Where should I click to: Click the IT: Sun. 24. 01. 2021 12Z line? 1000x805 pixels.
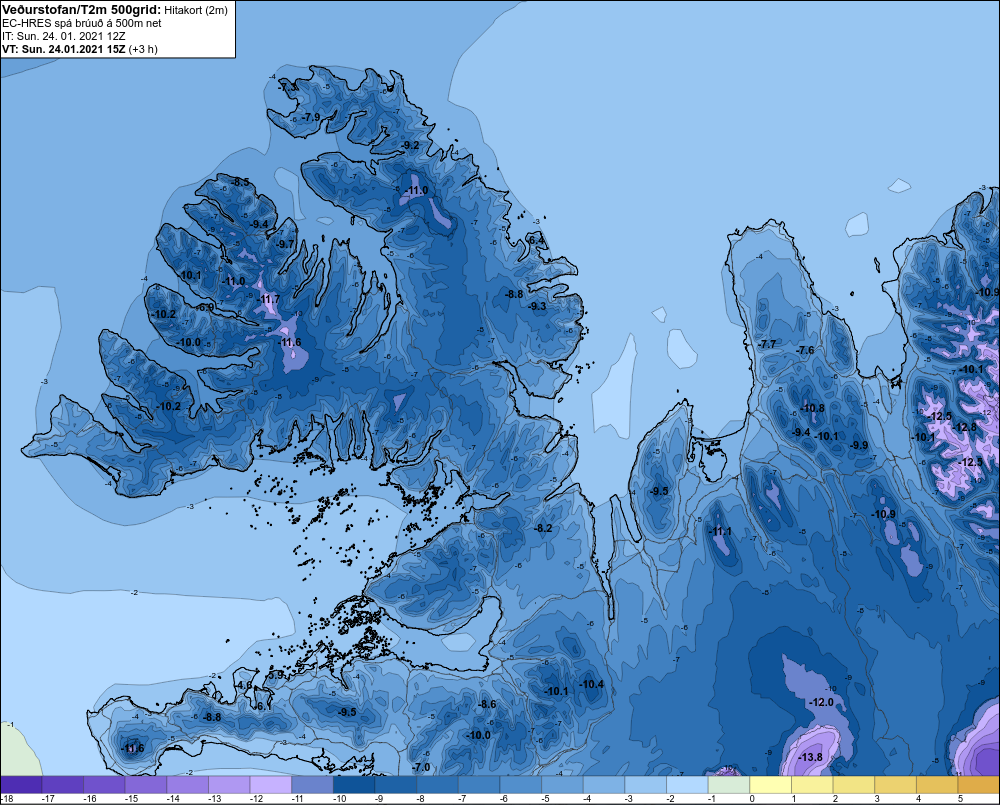pos(64,36)
